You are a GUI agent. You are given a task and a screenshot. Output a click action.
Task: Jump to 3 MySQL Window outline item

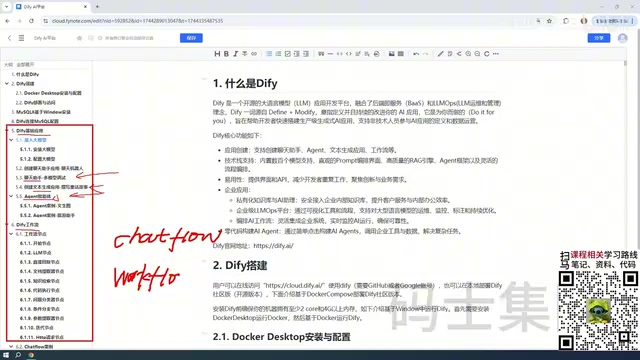click(x=41, y=112)
